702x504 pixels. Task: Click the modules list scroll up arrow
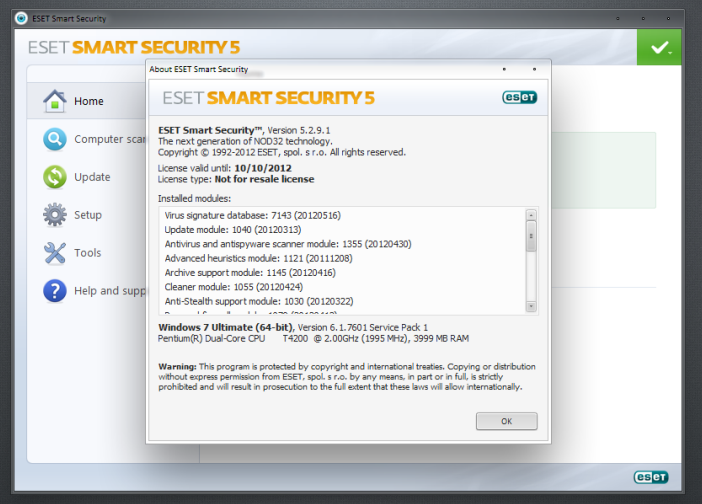tap(531, 215)
